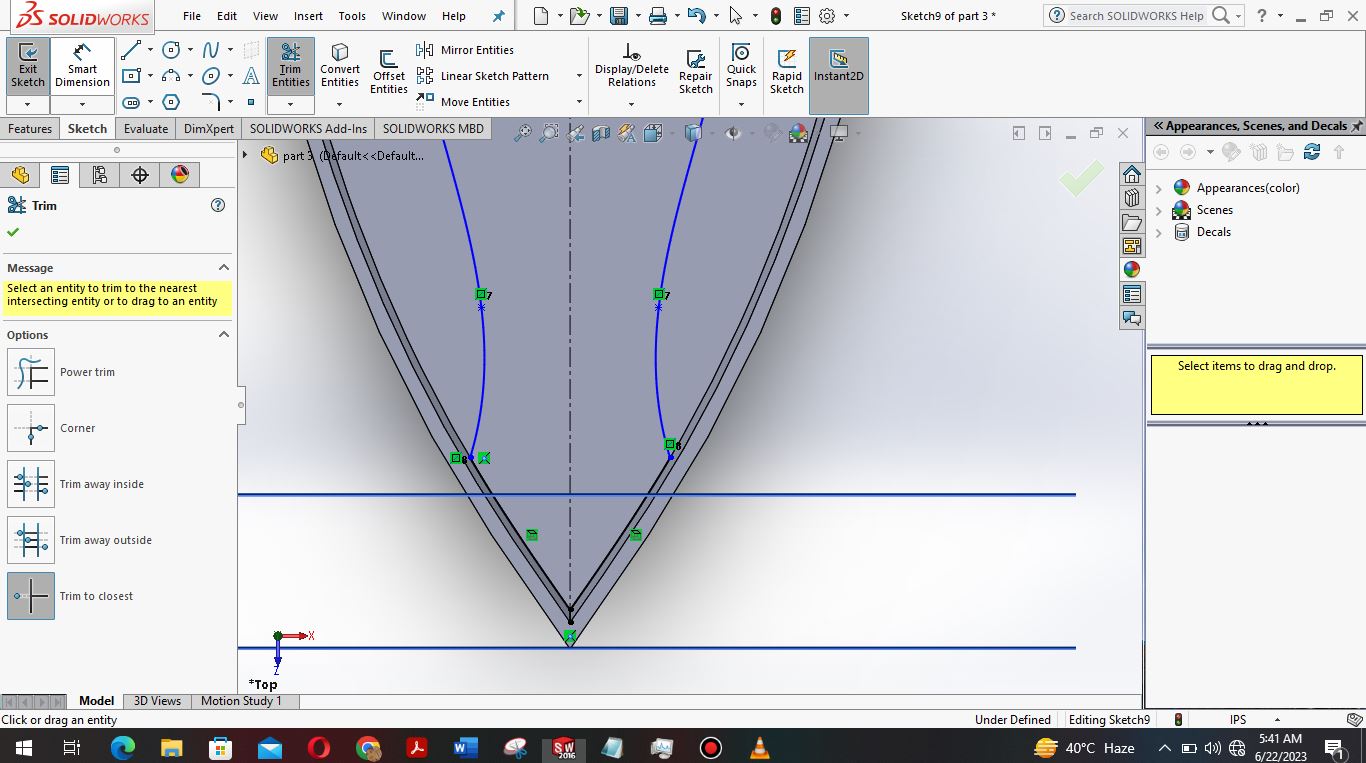The height and width of the screenshot is (763, 1366).
Task: Pick the Ellipse sketch tool
Action: (x=211, y=76)
